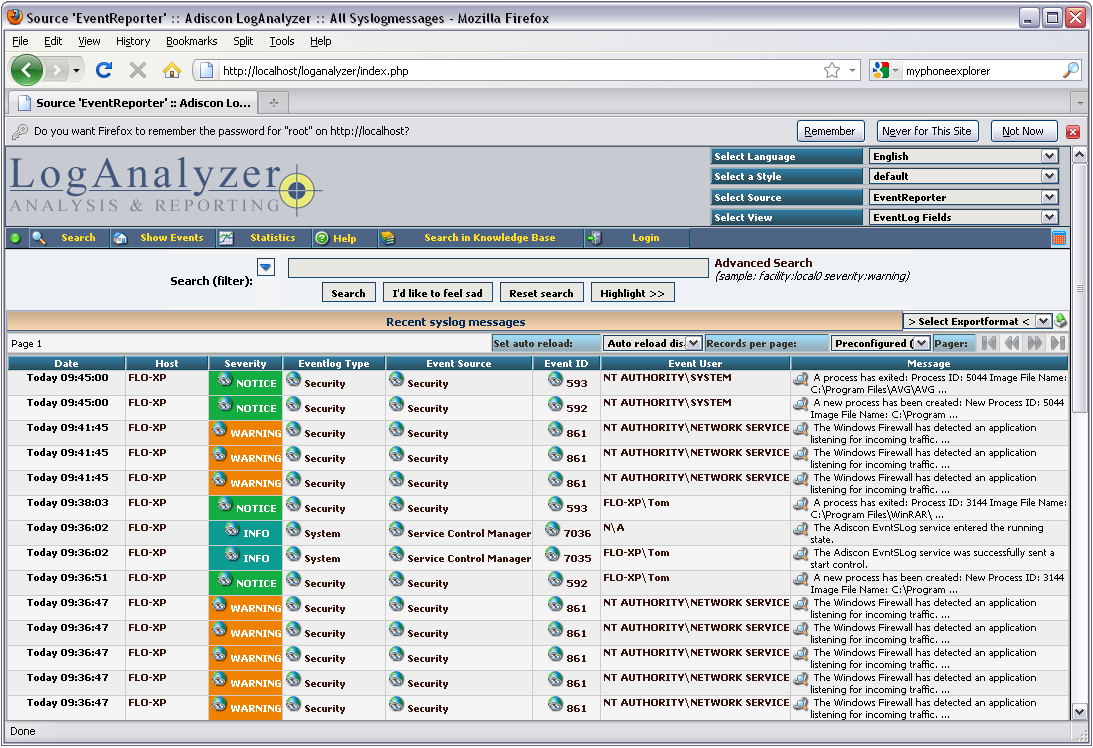Open the back/forward history dropdown arrow
This screenshot has width=1093, height=748.
[x=77, y=70]
